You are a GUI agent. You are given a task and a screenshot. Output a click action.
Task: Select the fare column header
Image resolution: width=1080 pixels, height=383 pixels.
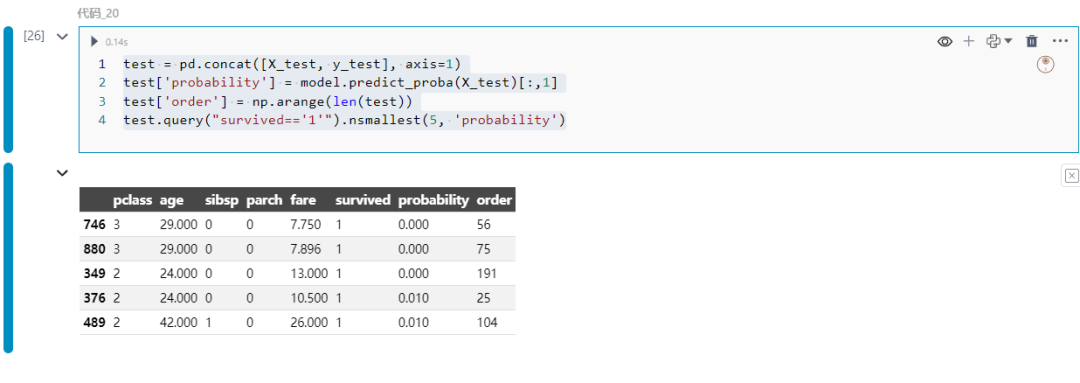pyautogui.click(x=303, y=200)
